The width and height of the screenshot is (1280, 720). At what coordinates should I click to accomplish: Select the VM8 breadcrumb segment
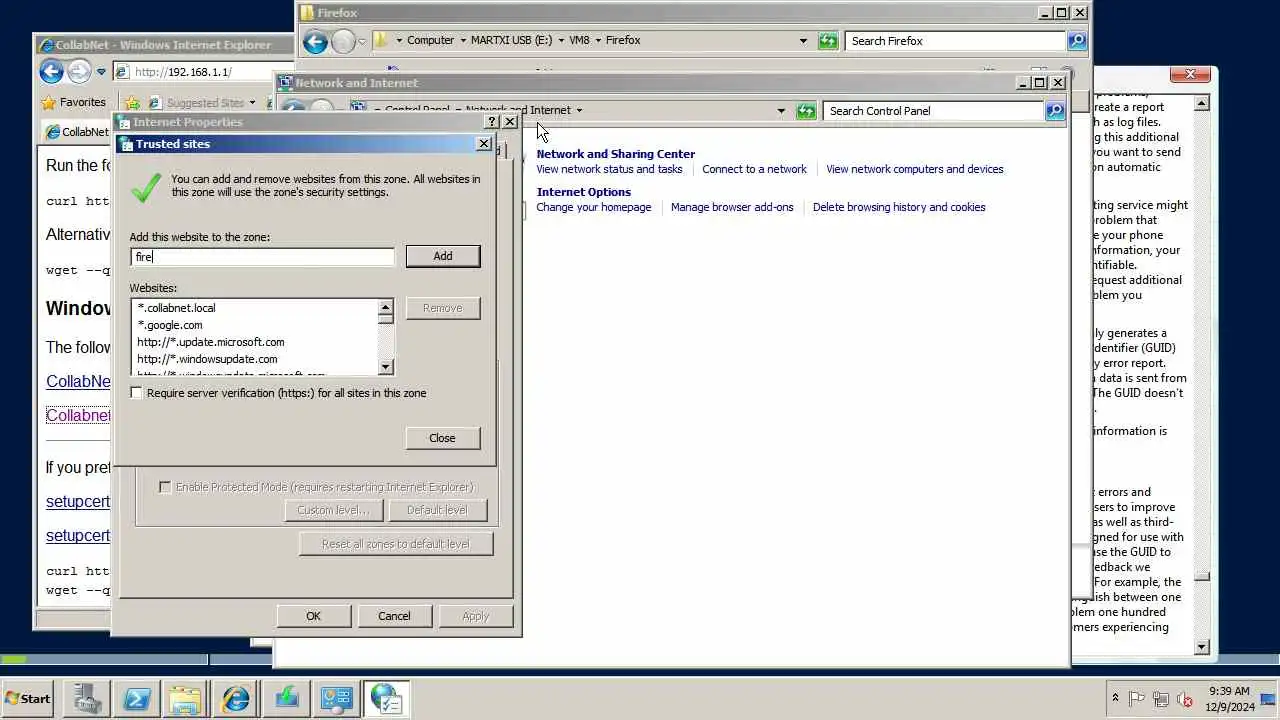point(579,41)
